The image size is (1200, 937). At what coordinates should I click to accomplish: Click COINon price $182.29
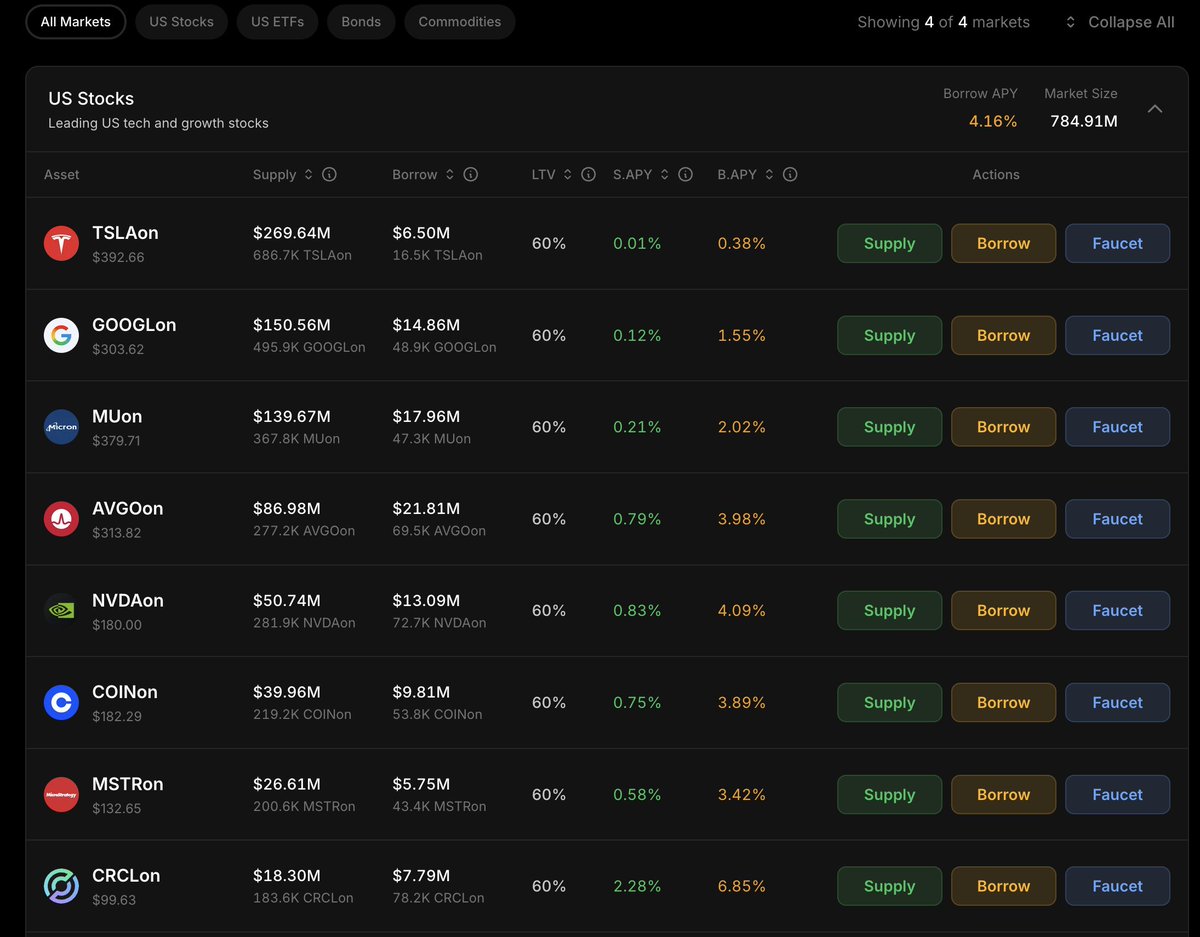point(117,716)
